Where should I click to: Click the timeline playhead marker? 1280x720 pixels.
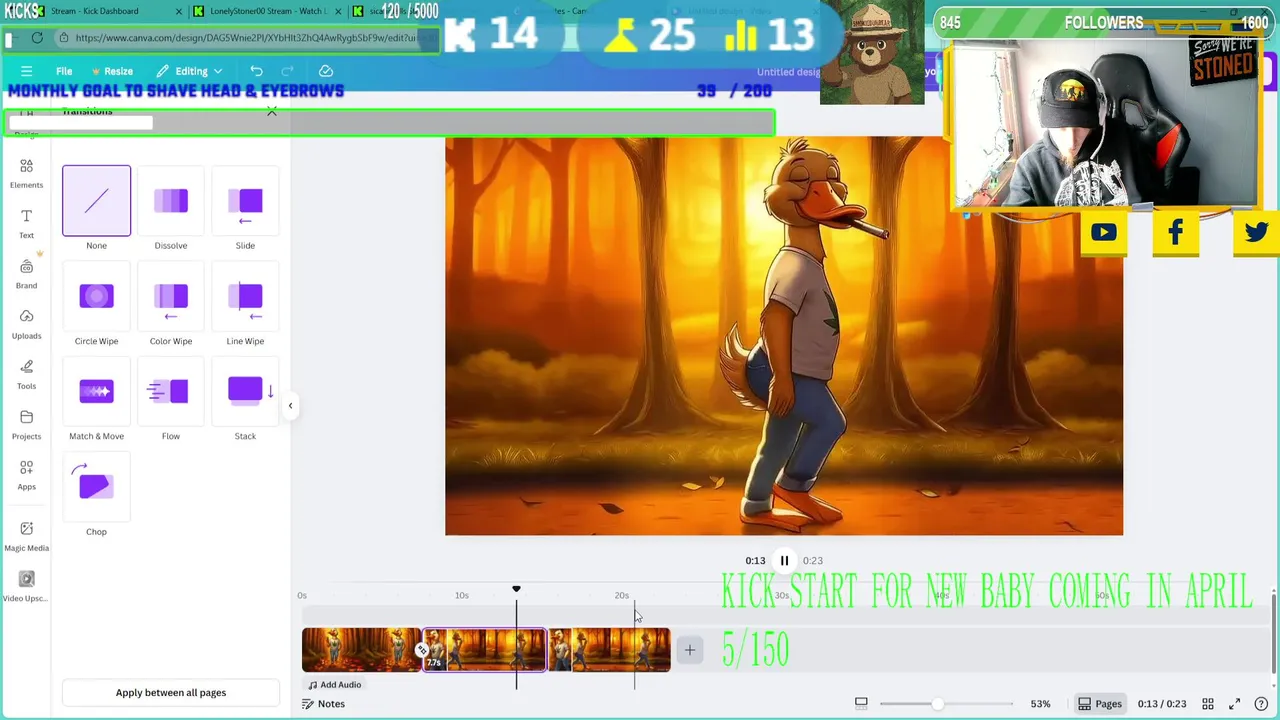[x=516, y=590]
